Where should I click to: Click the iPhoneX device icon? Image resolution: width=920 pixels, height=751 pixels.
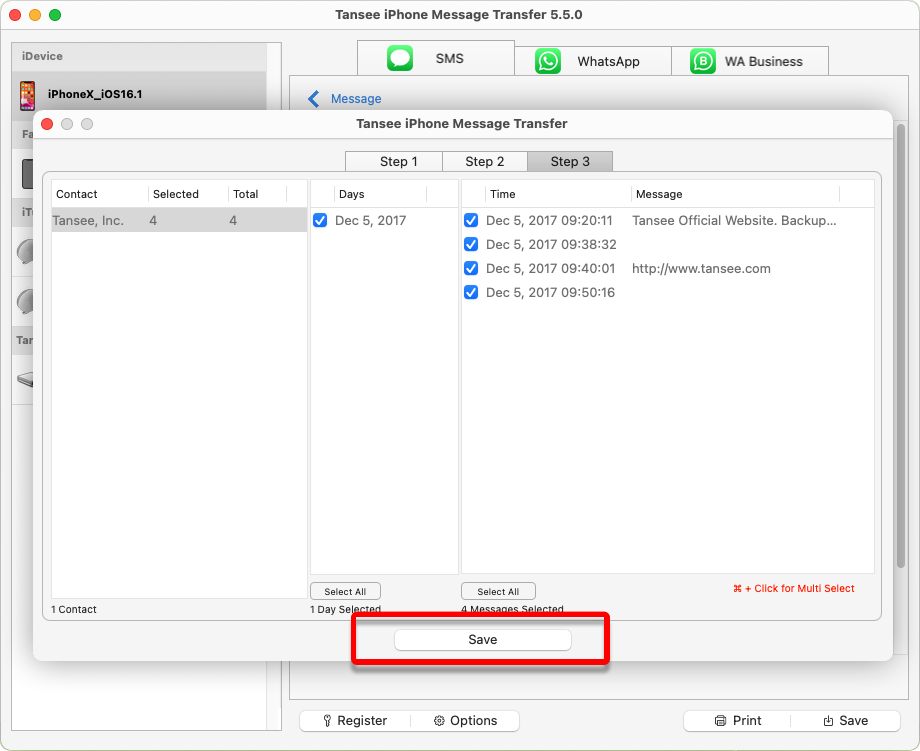(27, 95)
